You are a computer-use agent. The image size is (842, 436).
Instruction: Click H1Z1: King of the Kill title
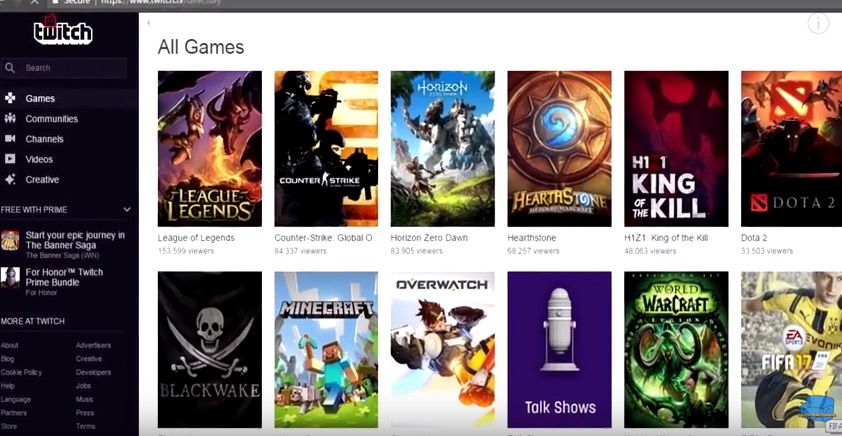coord(666,238)
